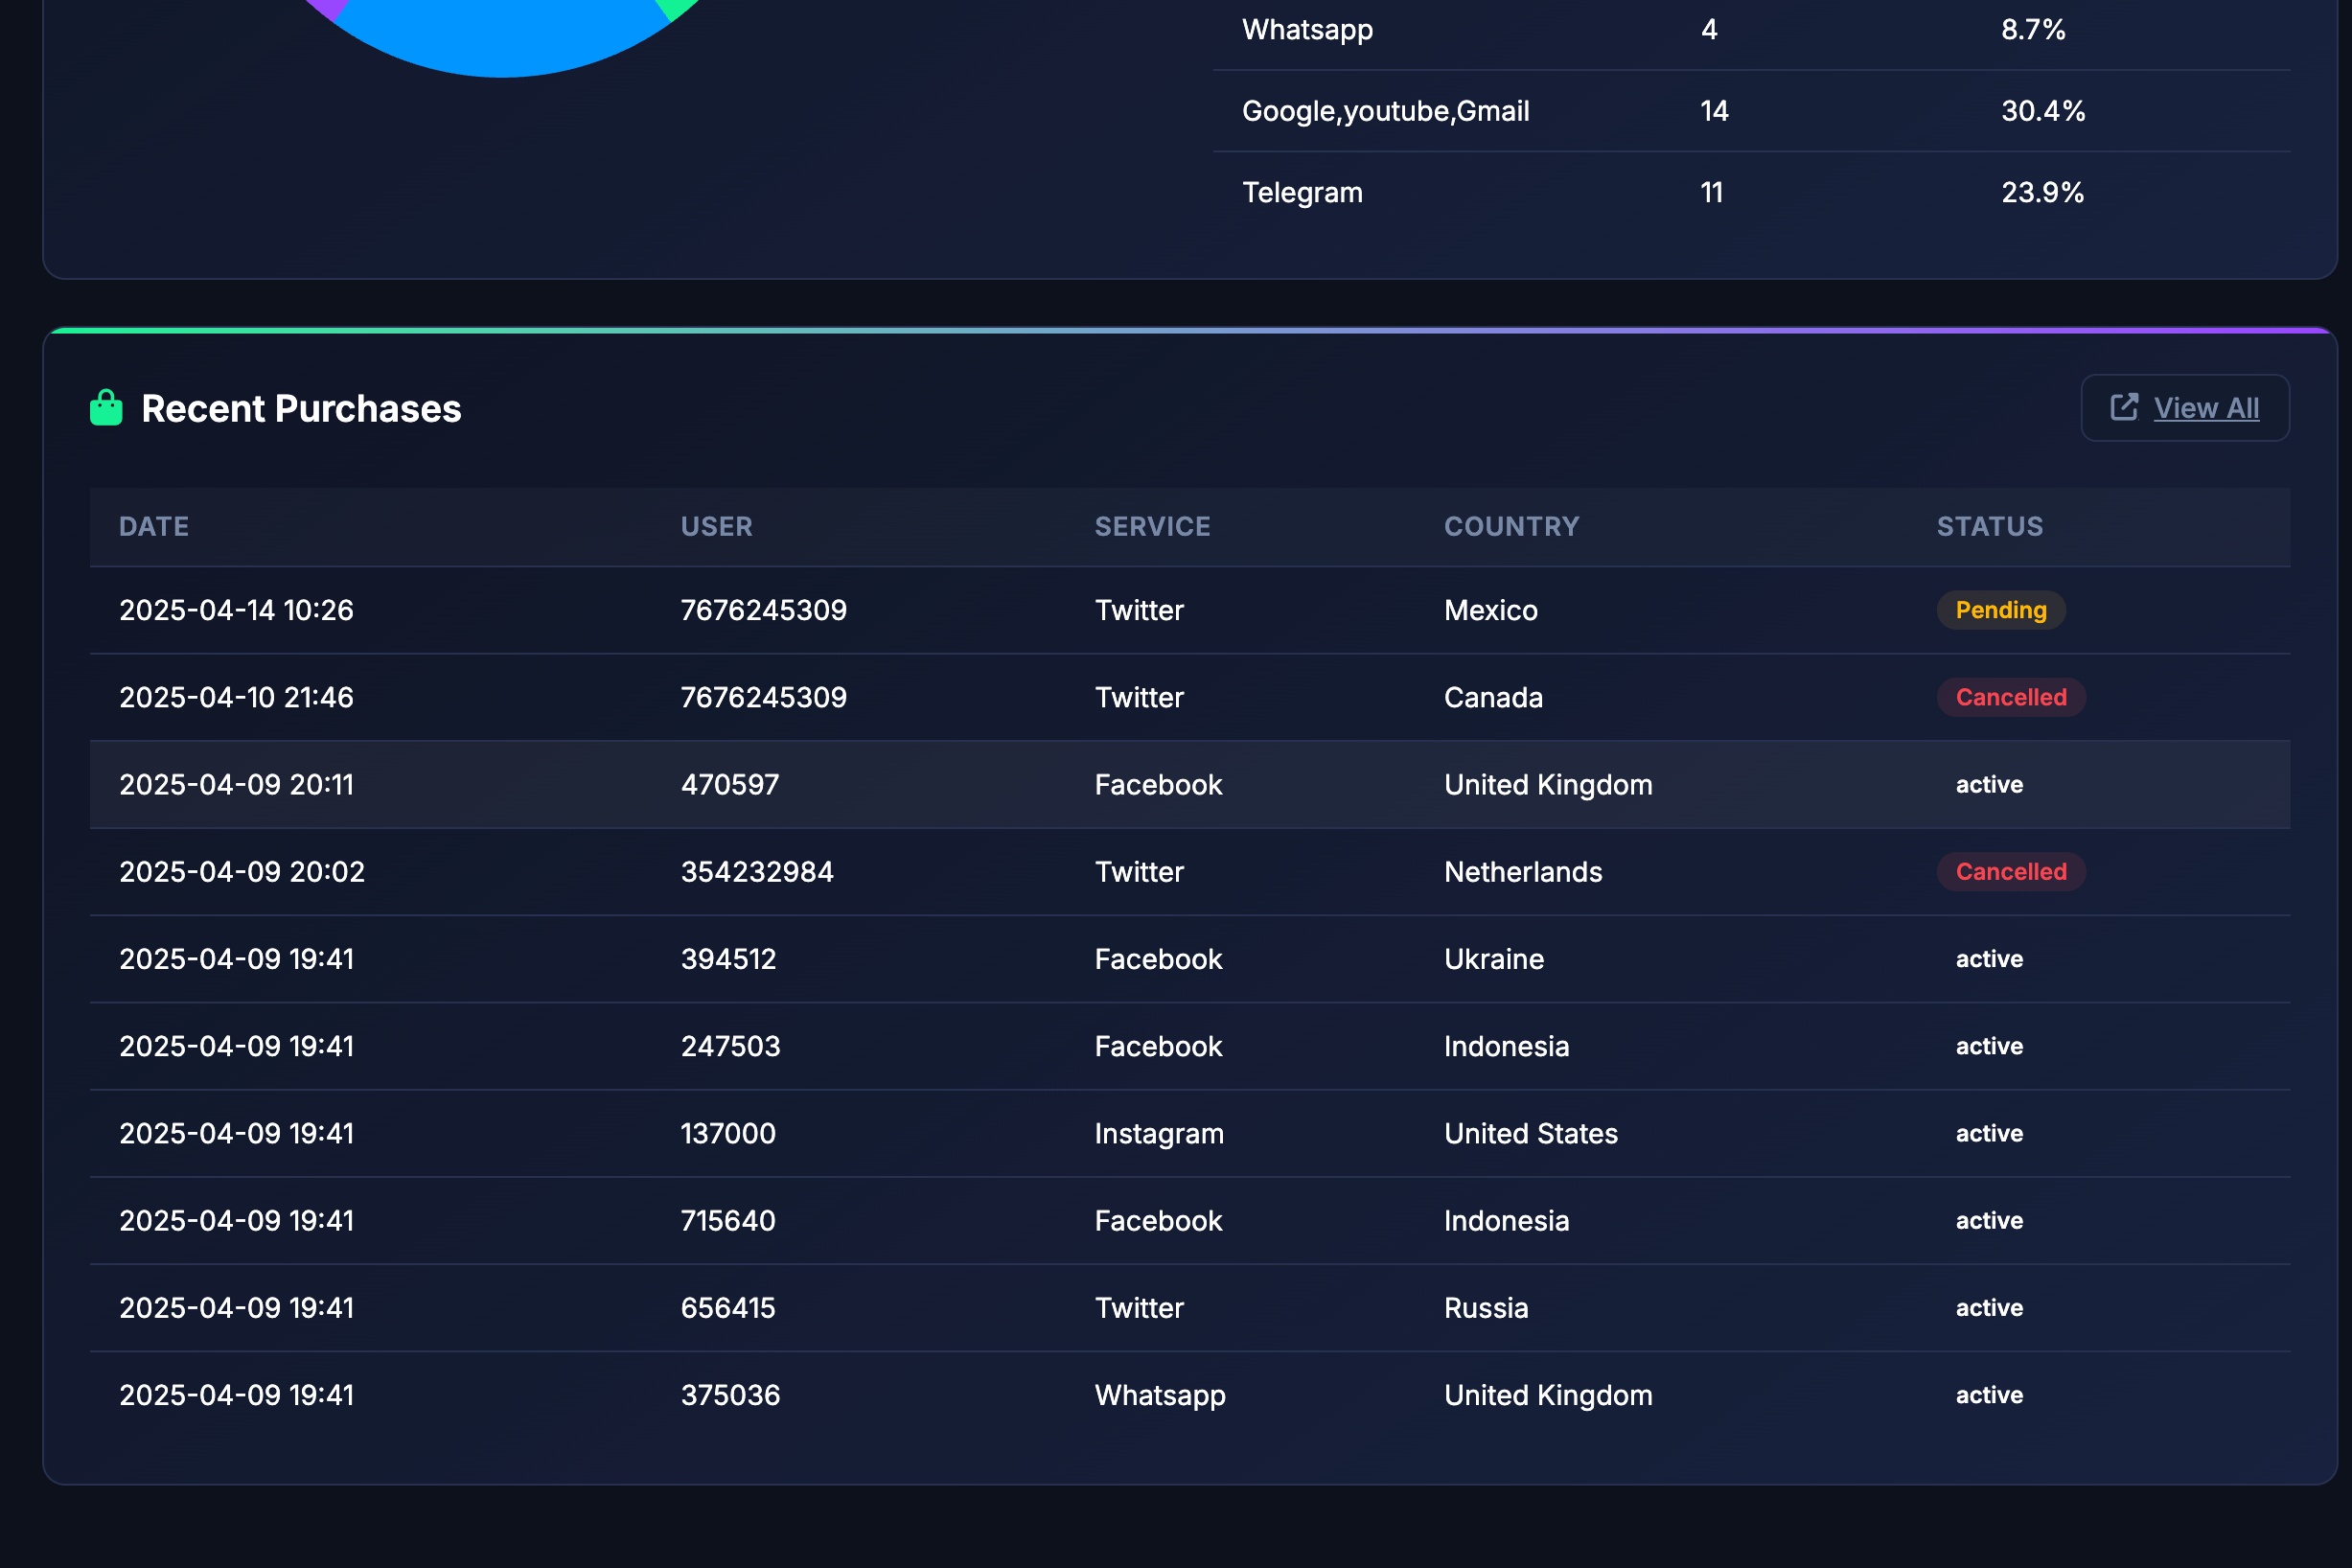
Task: Click user 7676245309 in the Mexico row
Action: pos(763,610)
